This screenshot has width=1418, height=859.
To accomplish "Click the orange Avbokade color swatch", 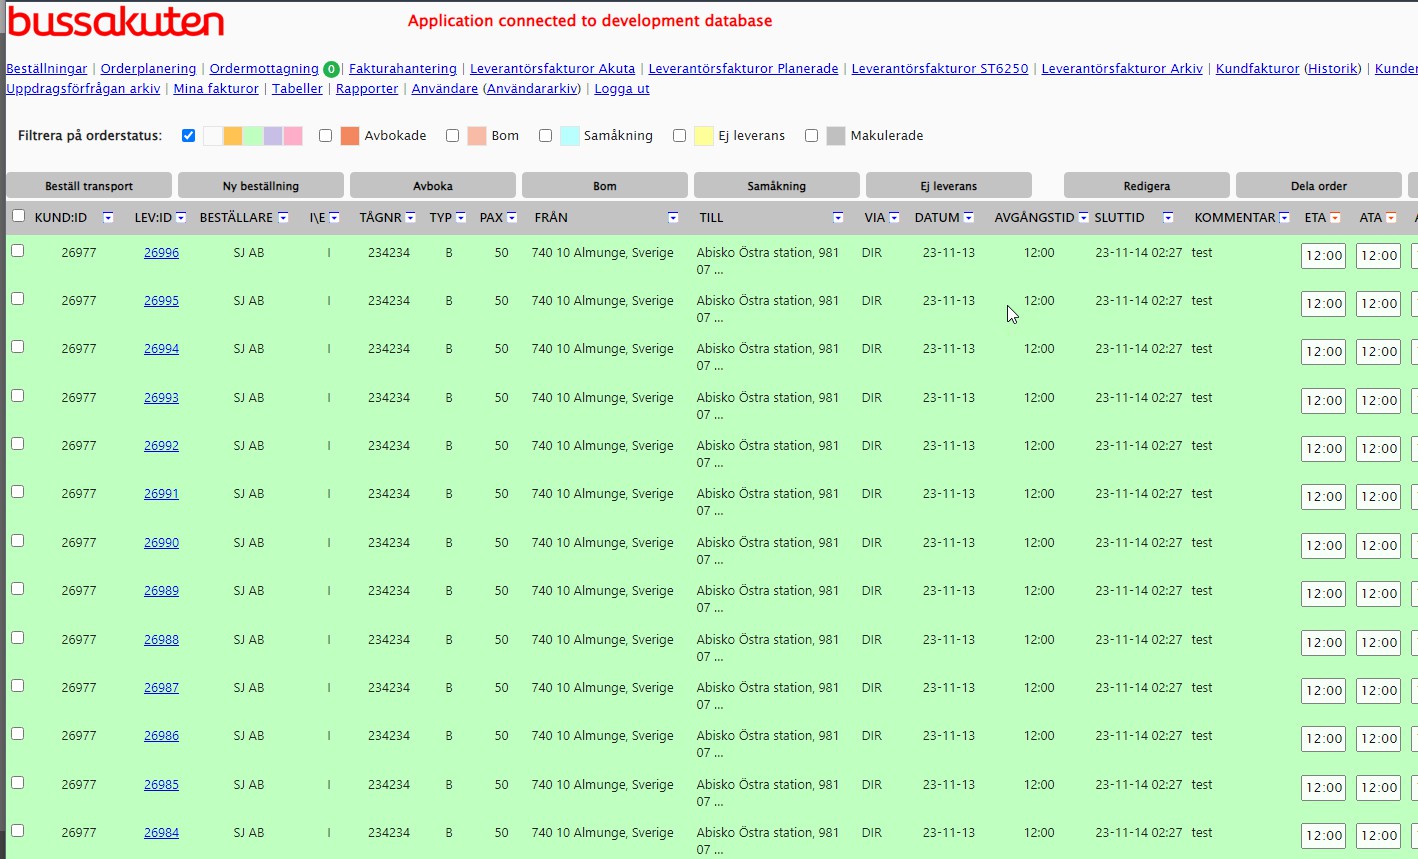I will coord(349,136).
